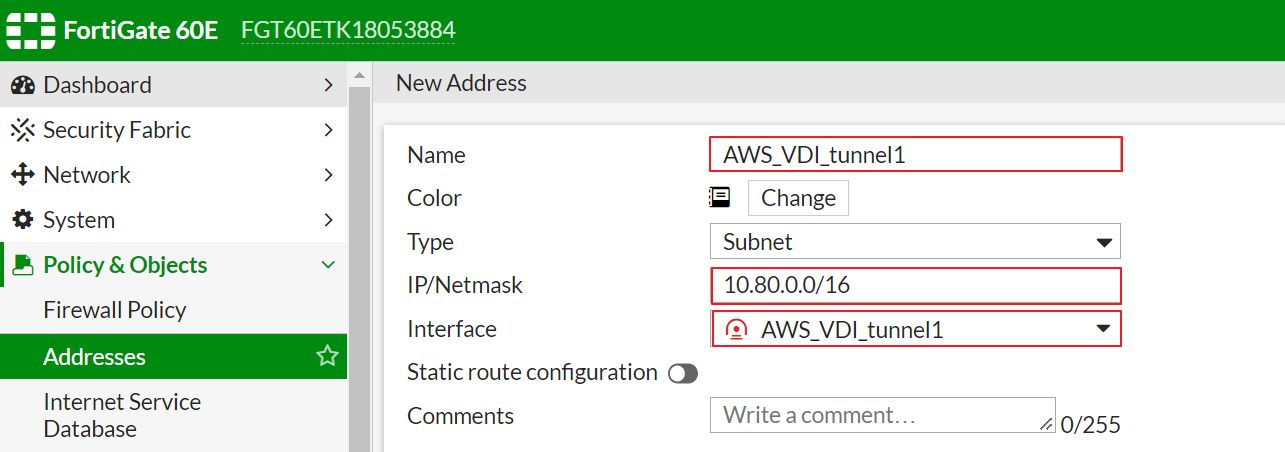
Task: Open Internet Service Database page
Action: pos(122,415)
